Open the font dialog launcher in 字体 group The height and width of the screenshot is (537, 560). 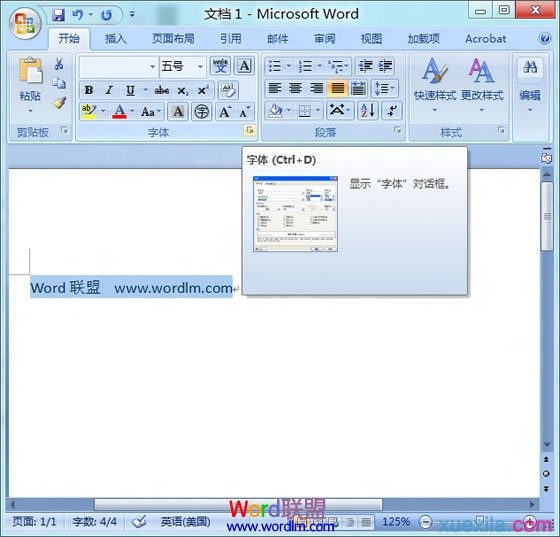[x=250, y=131]
